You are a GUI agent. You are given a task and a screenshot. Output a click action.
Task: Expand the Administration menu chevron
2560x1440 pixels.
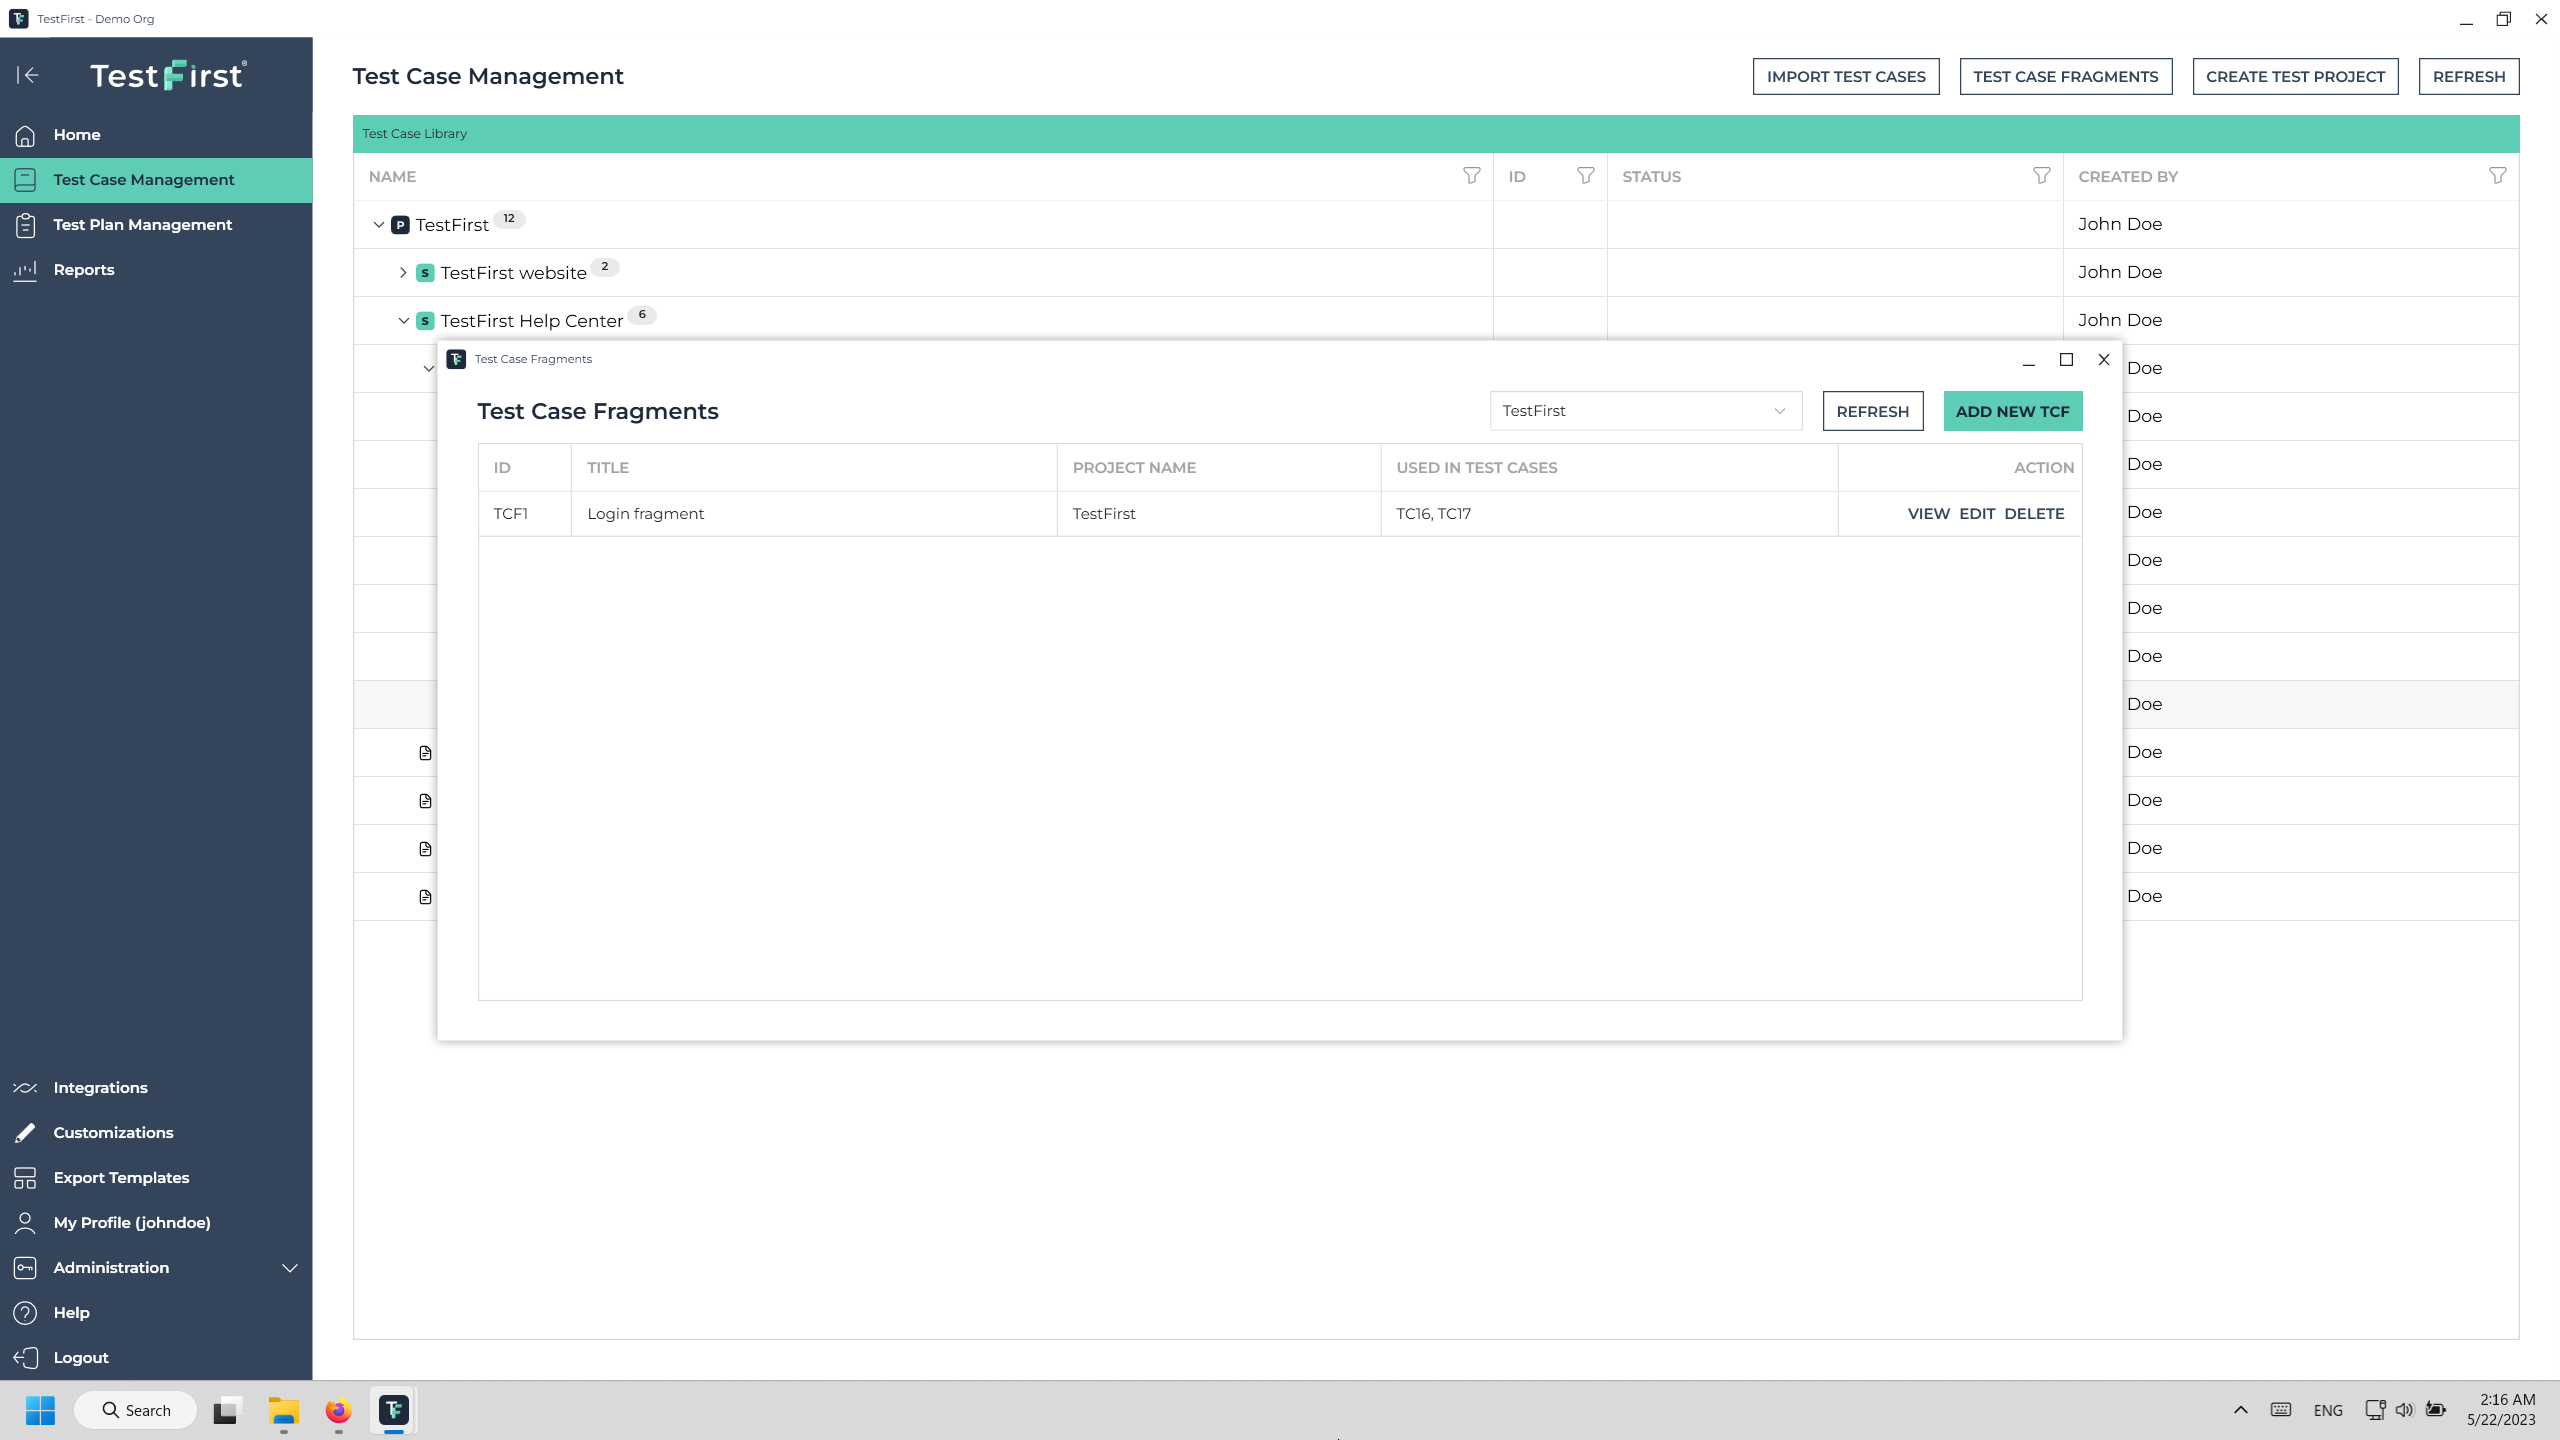coord(290,1268)
